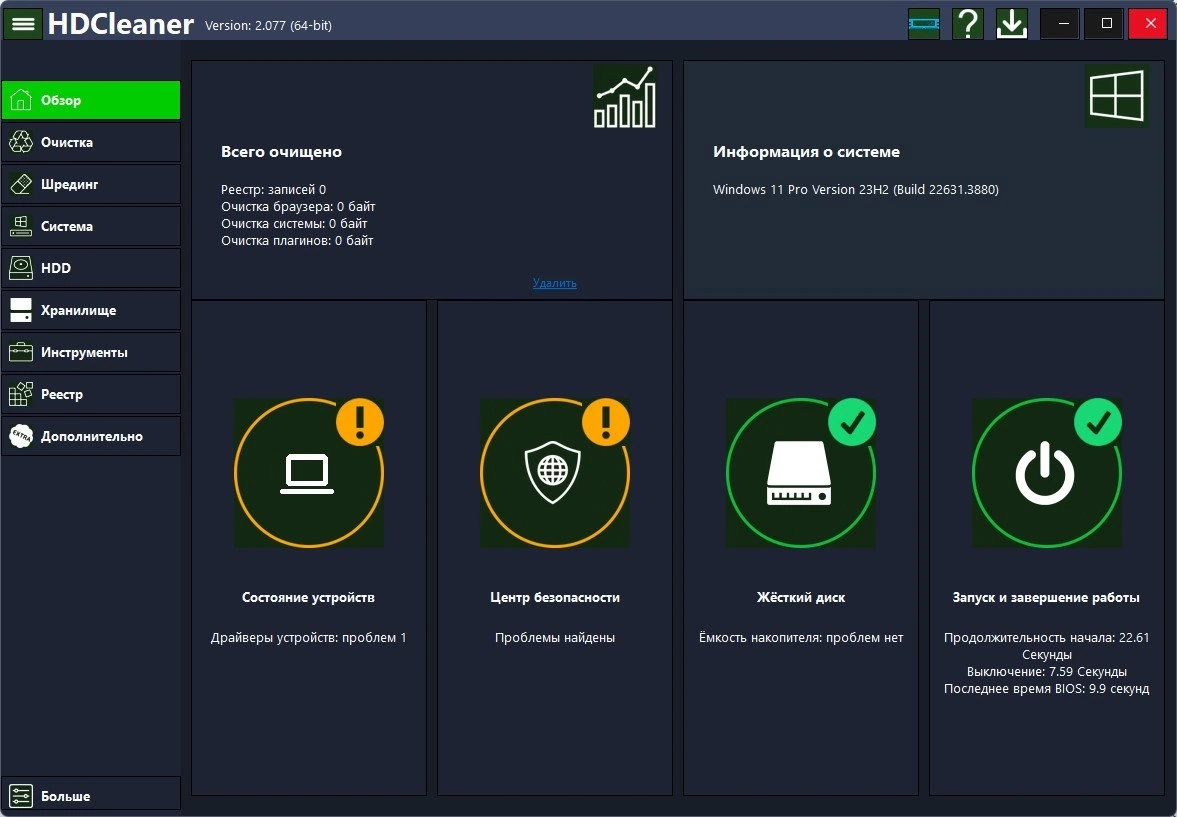Select Дополнительно in the sidebar
1177x817 pixels.
tap(91, 436)
